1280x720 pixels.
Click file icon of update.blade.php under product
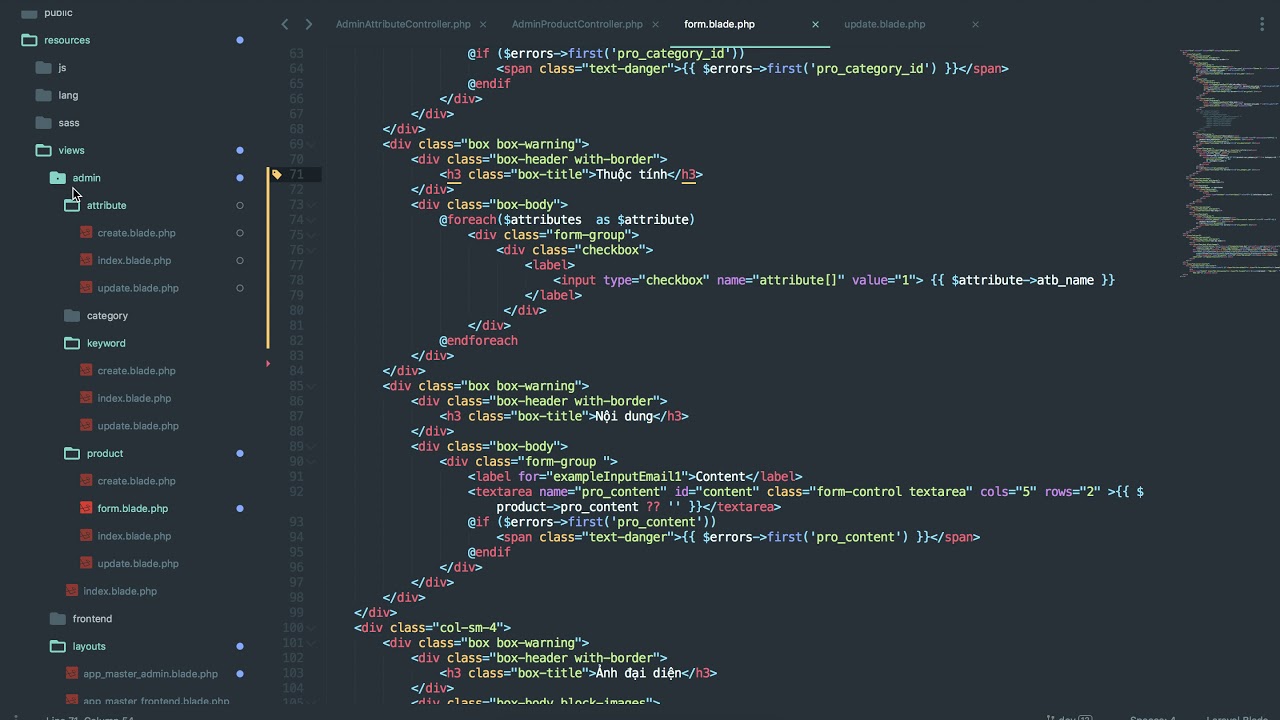pyautogui.click(x=87, y=564)
